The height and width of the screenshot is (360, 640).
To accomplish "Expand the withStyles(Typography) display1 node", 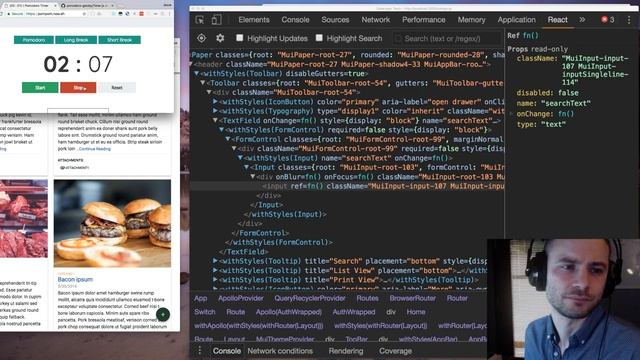I will click(x=215, y=111).
